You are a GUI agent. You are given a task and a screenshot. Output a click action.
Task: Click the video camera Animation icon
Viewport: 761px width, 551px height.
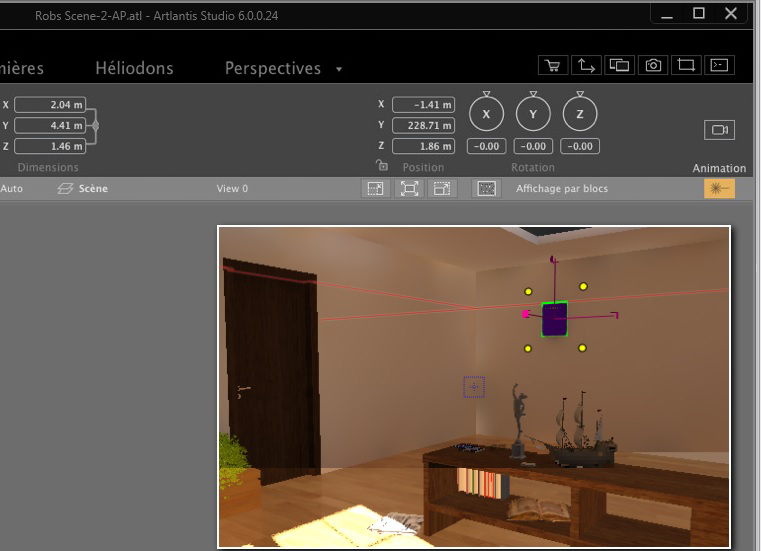click(719, 130)
